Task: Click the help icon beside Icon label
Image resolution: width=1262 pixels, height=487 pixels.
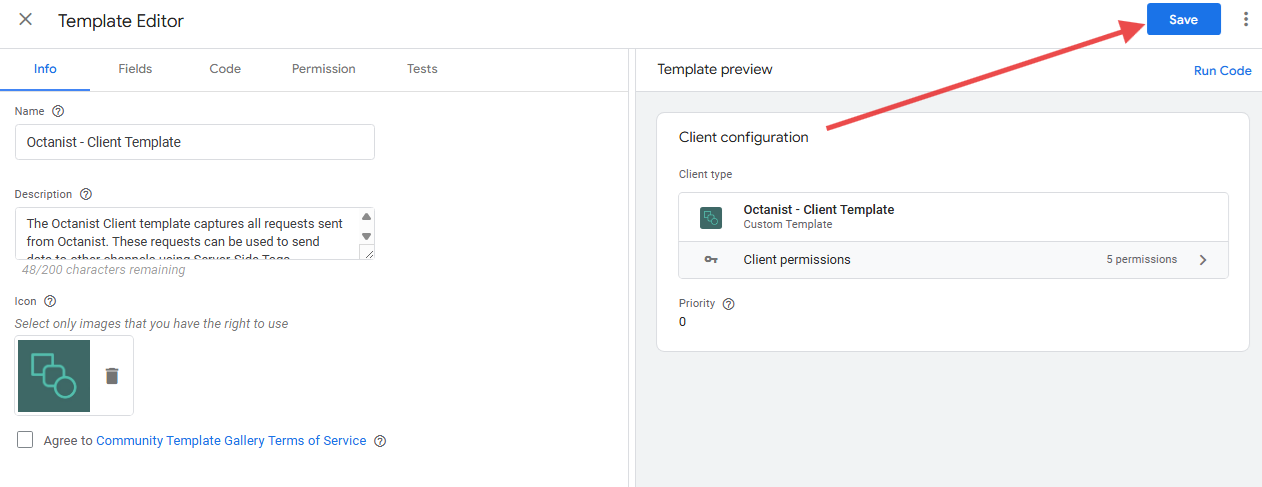Action: (50, 300)
